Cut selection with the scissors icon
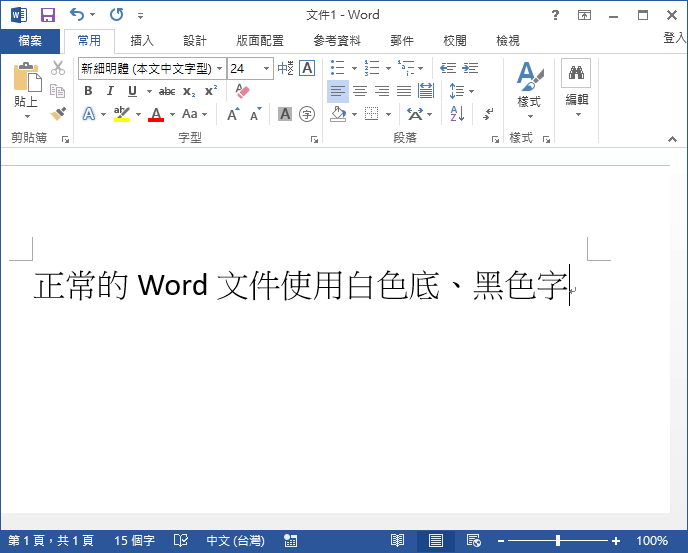Screen dimensions: 688x553 pos(57,68)
